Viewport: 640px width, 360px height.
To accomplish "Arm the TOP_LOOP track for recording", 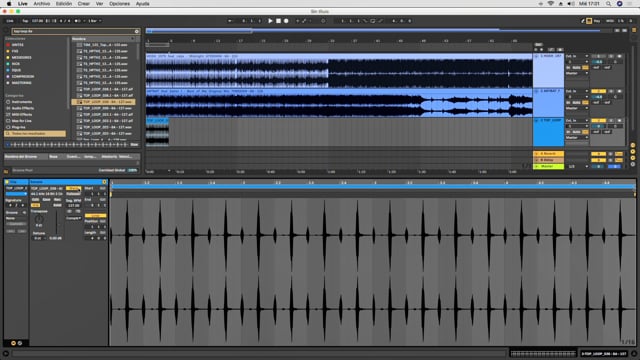I will pos(620,120).
